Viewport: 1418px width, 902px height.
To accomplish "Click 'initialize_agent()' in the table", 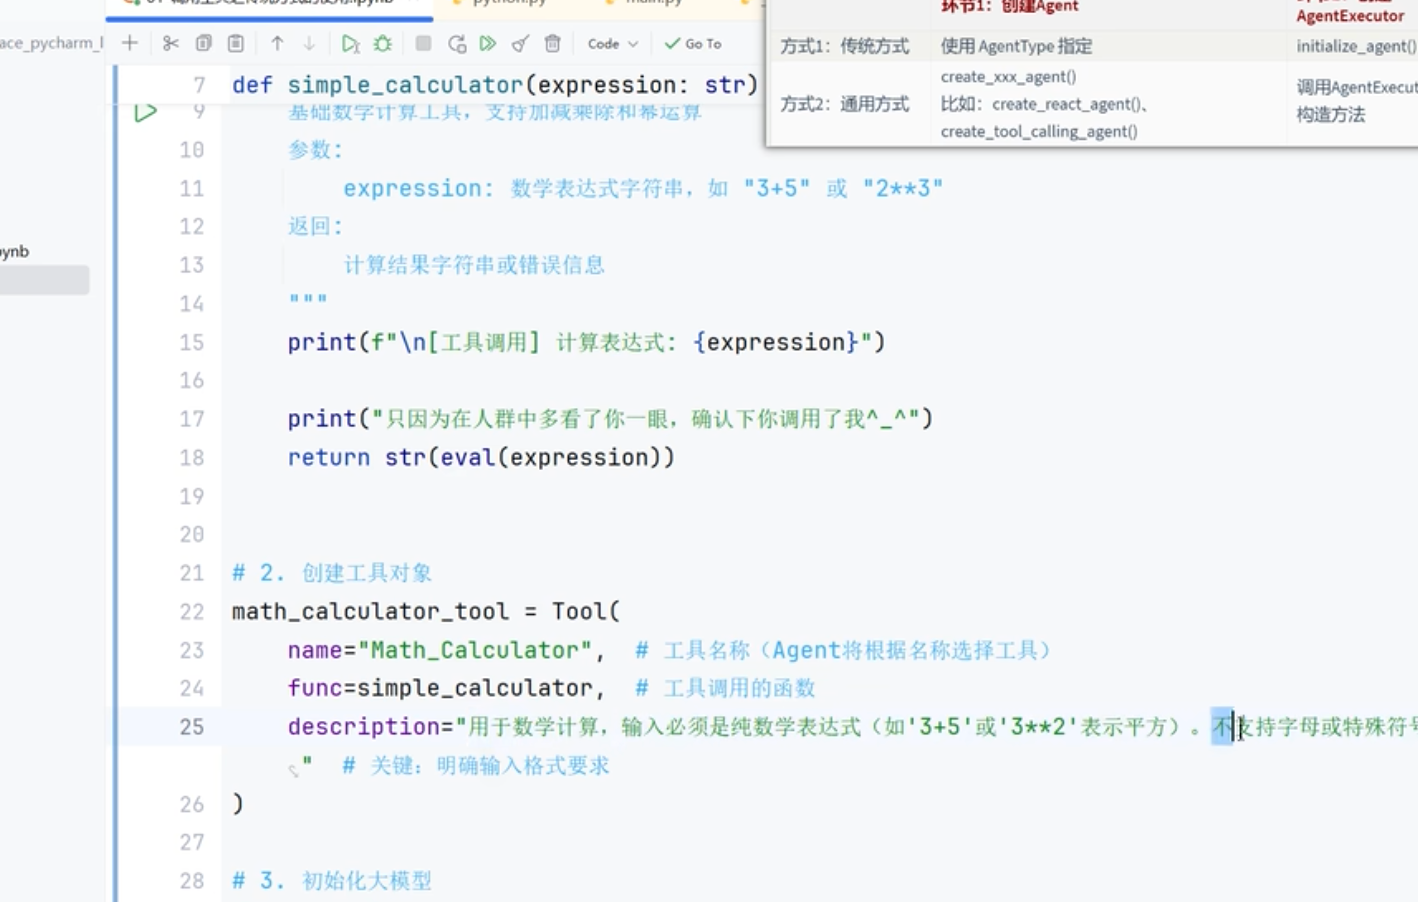I will tap(1356, 46).
